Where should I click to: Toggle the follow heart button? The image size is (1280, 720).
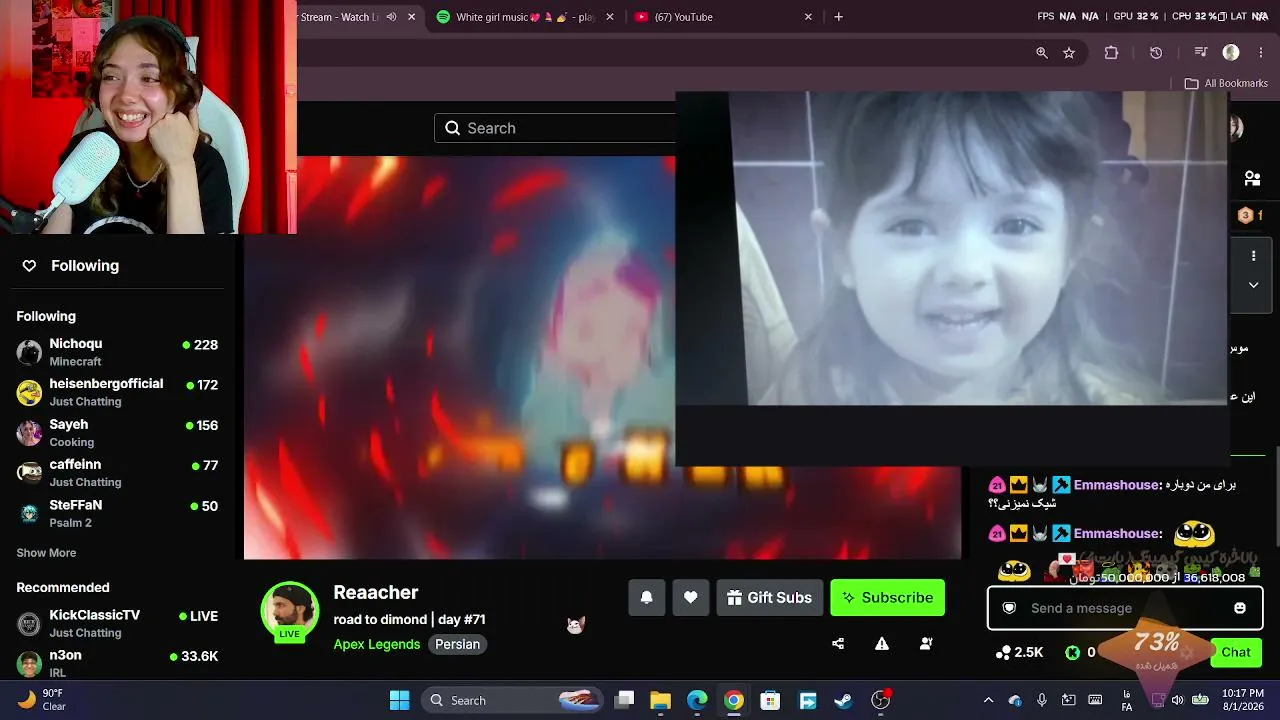click(691, 598)
